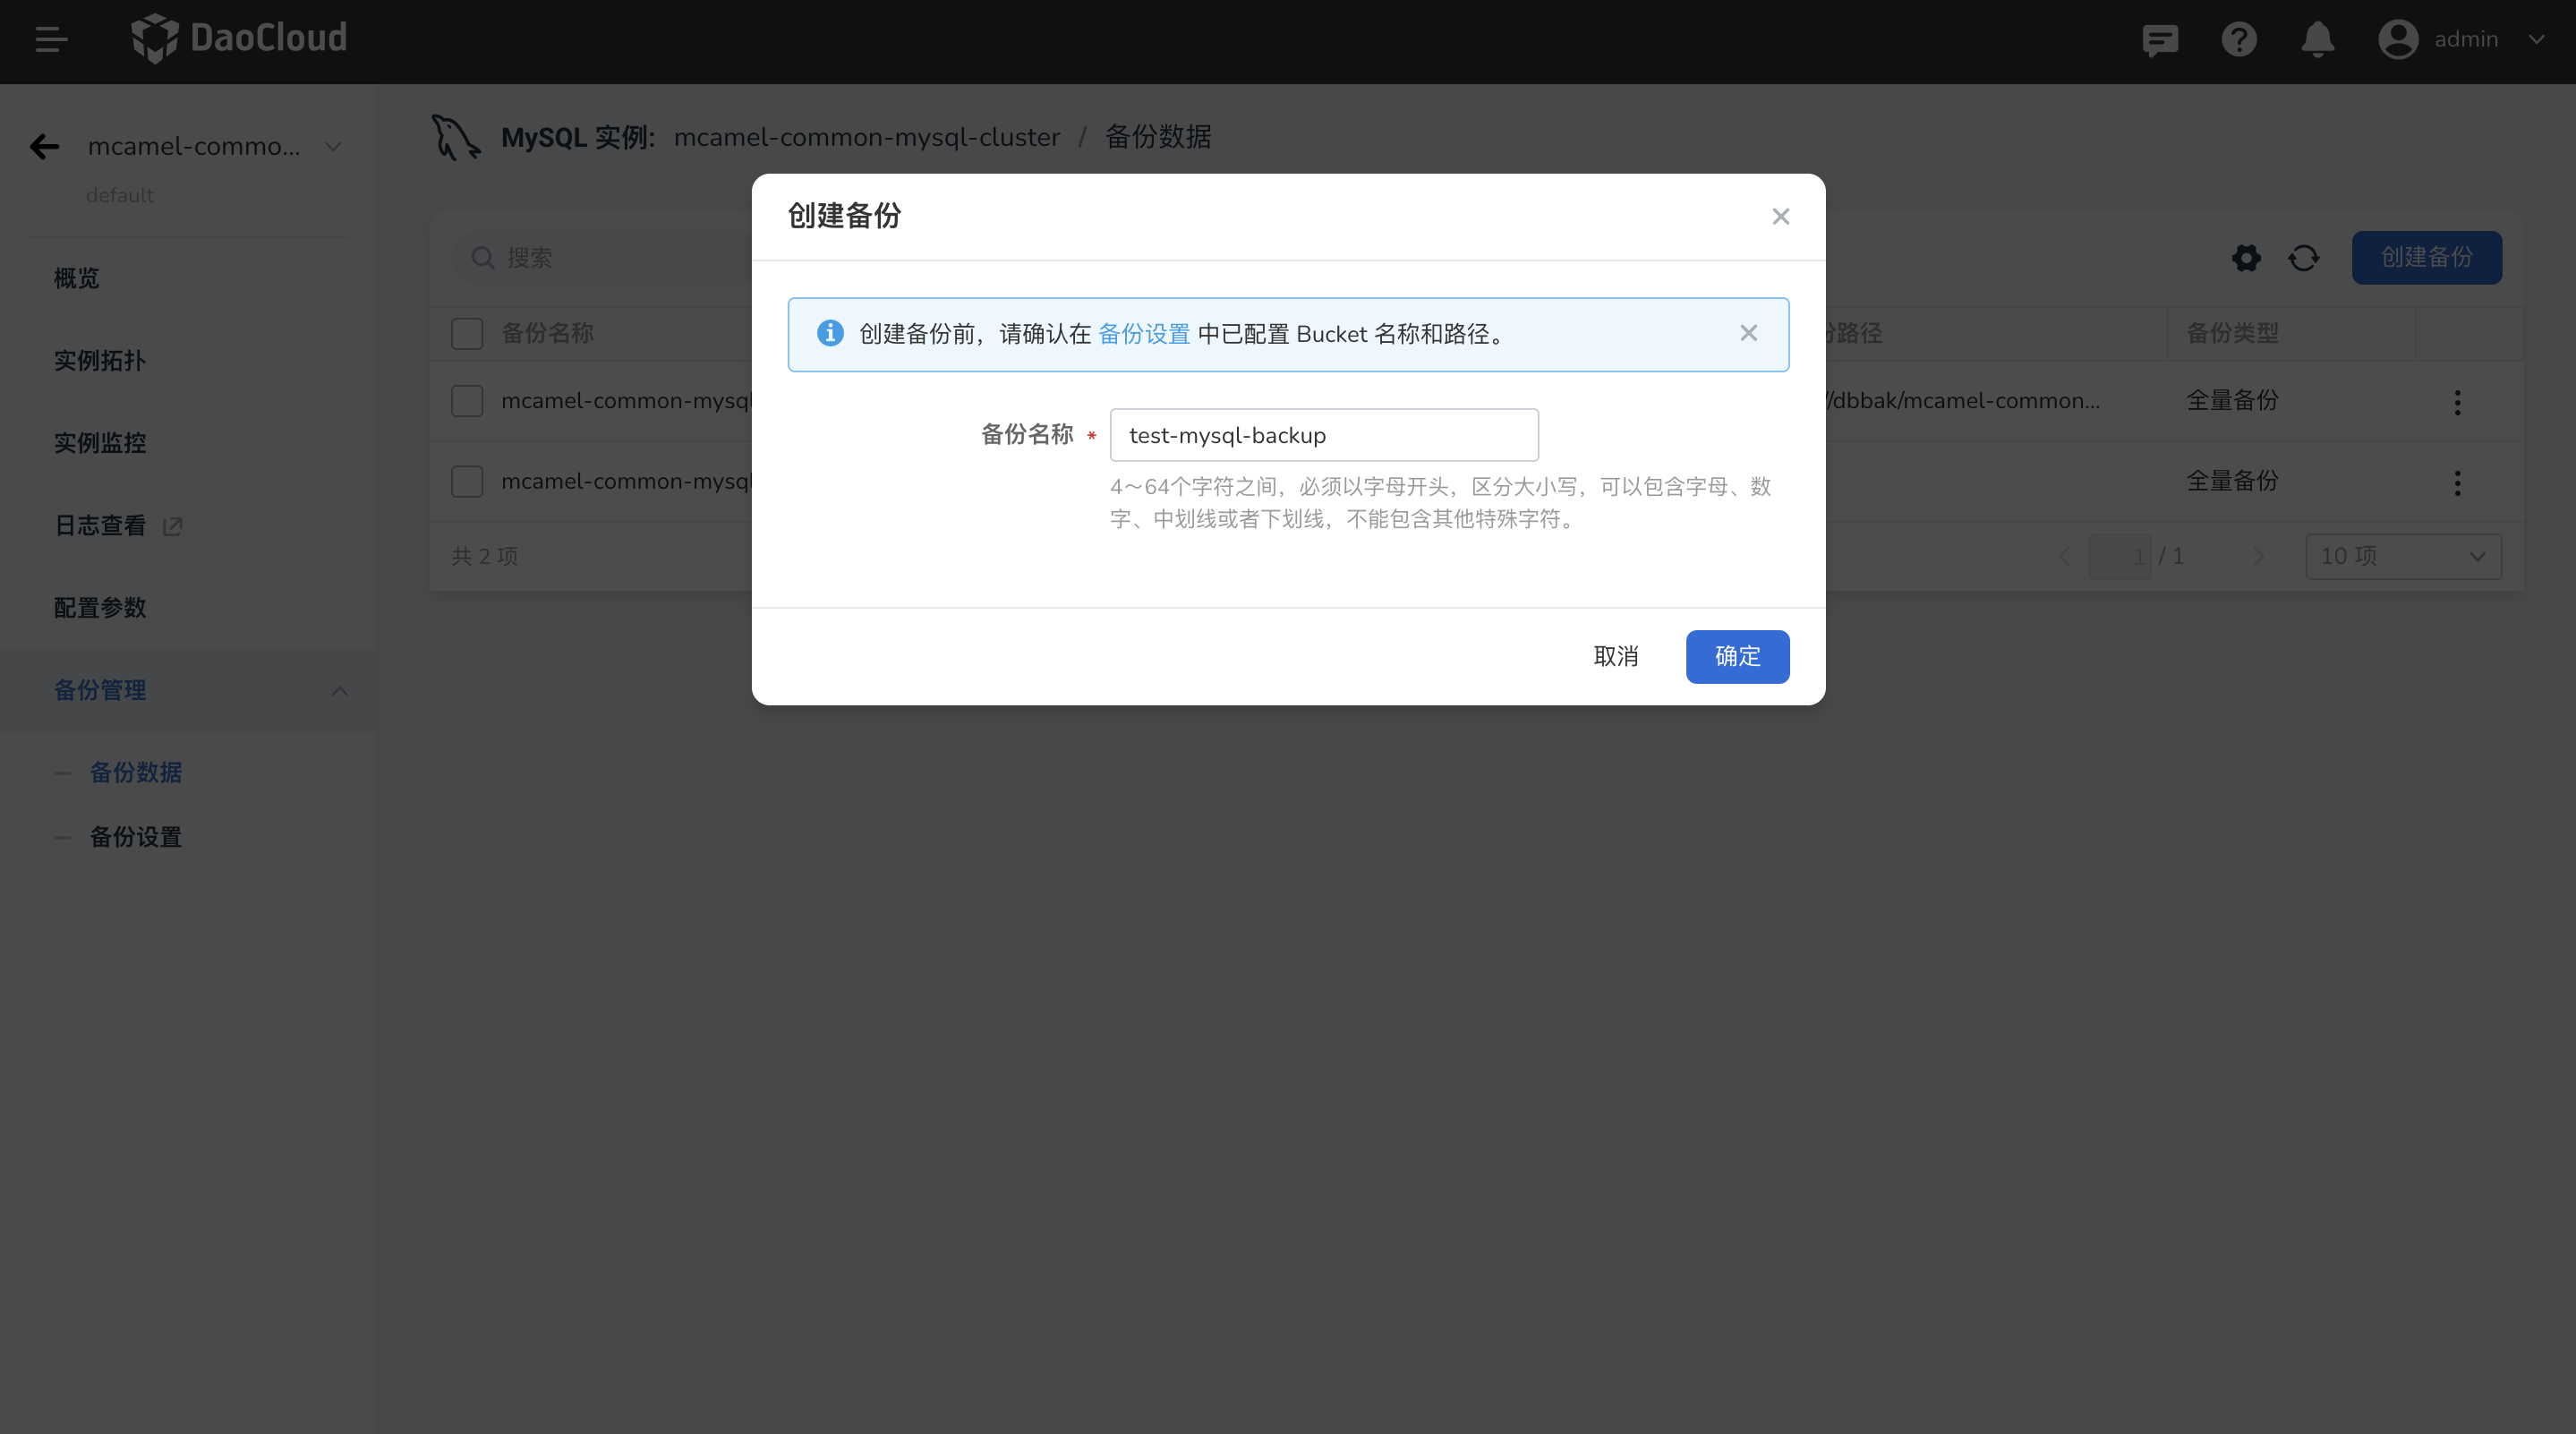Open 日志查看 in external window
Viewport: 2576px width, 1434px height.
point(170,527)
